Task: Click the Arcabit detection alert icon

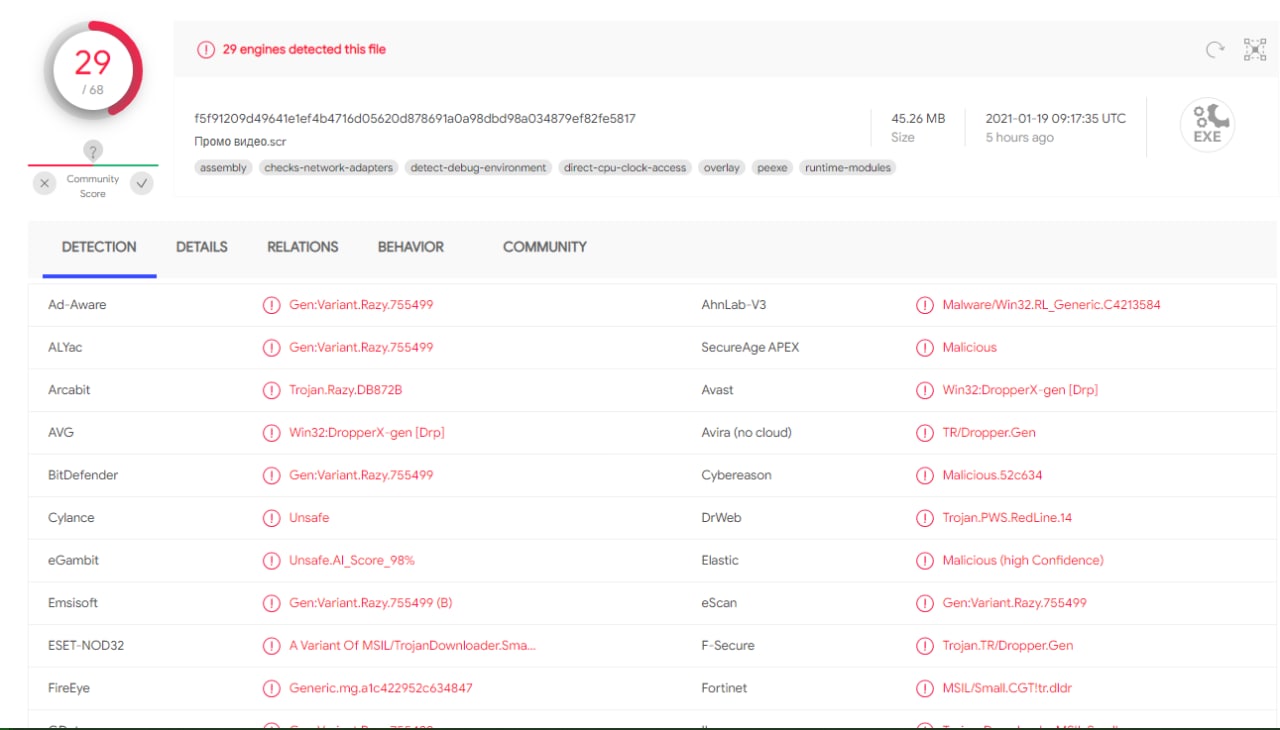Action: coord(271,390)
